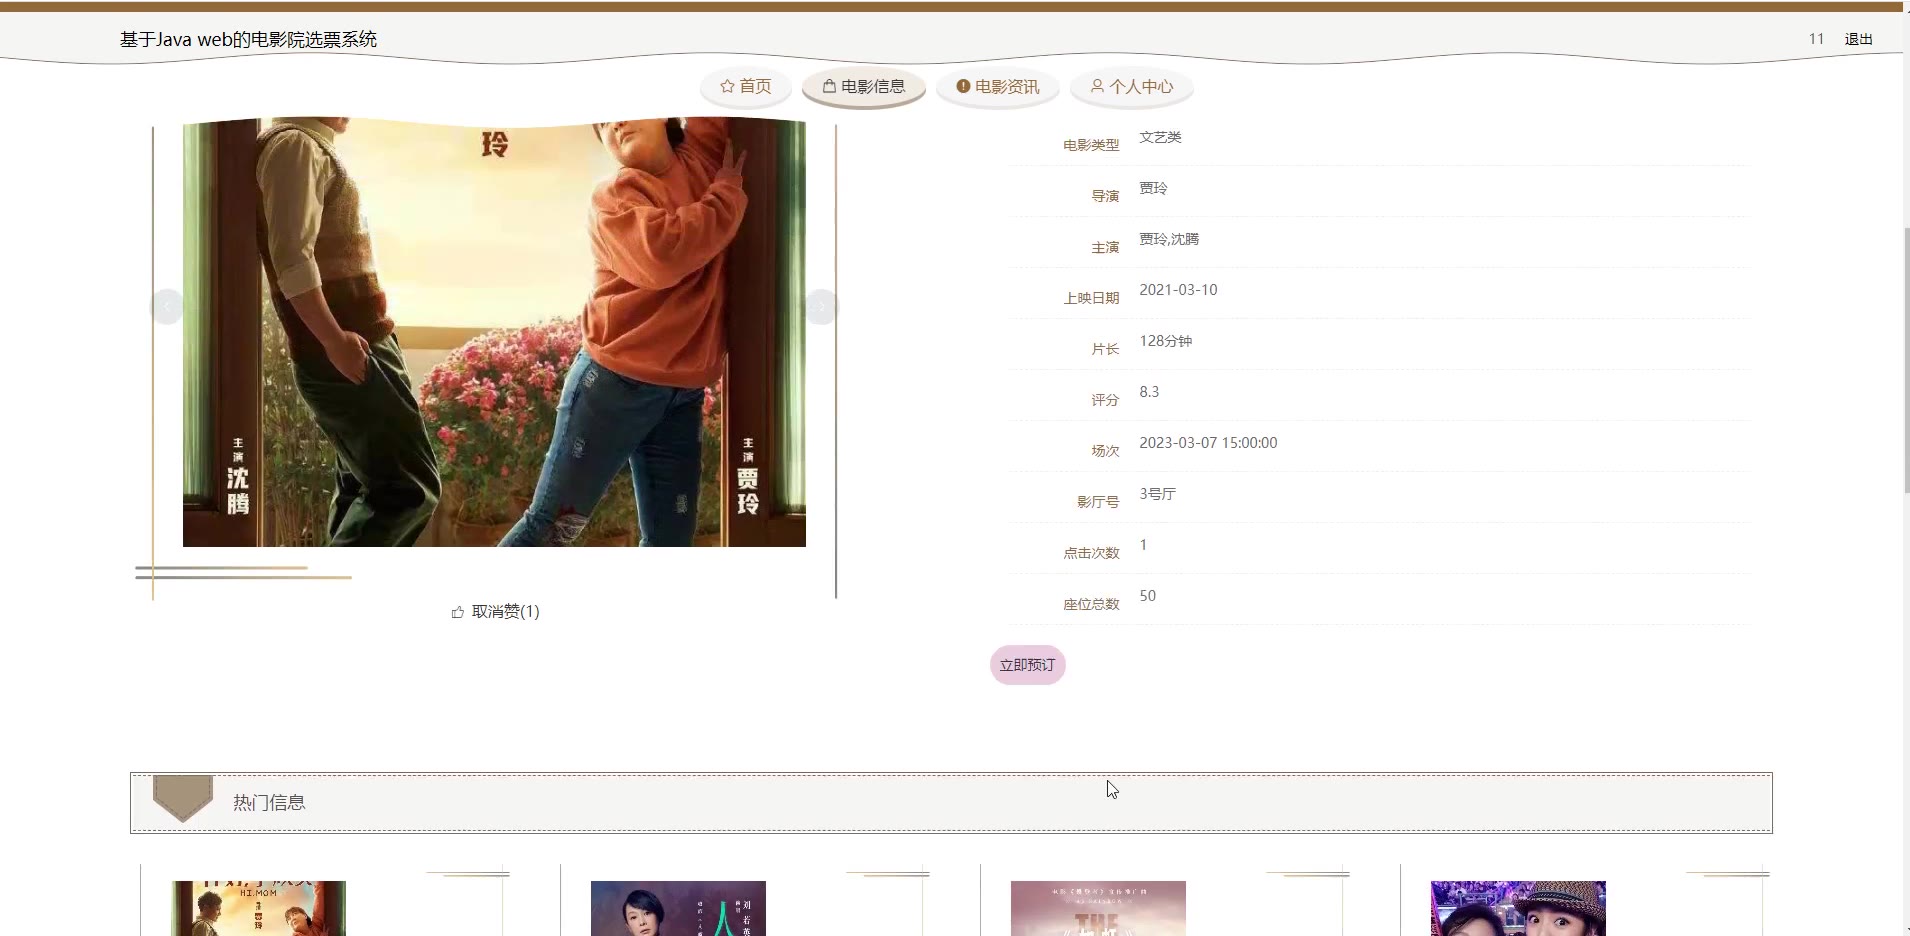Select the rating value 8.3
Viewport: 1910px width, 936px height.
pyautogui.click(x=1149, y=392)
